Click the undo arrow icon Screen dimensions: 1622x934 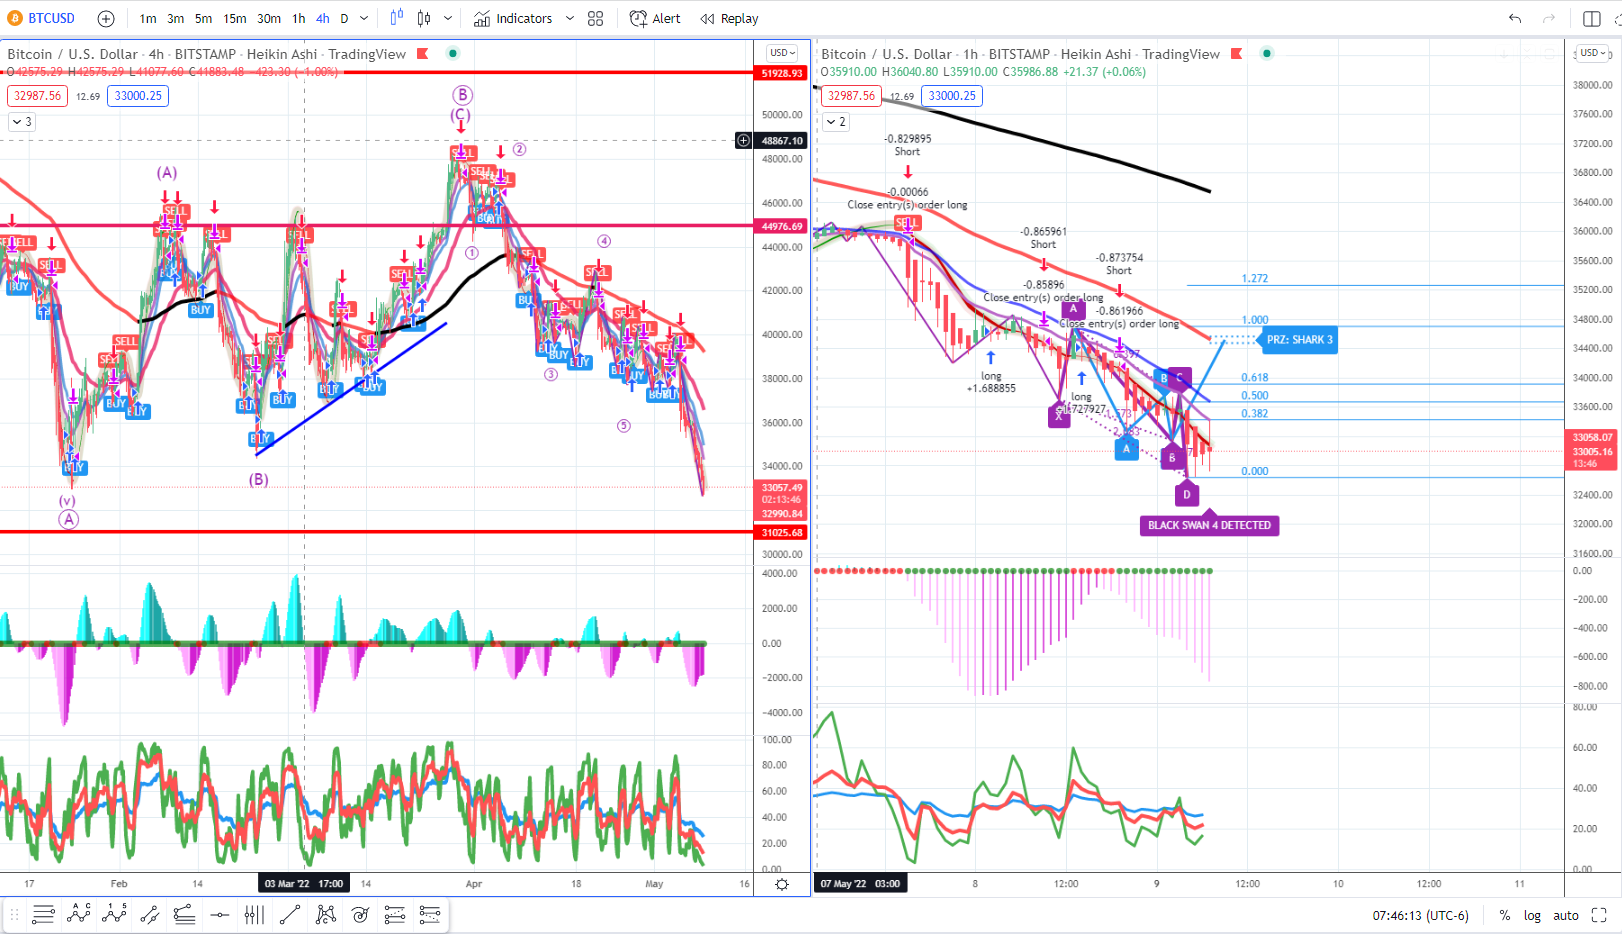(x=1515, y=18)
